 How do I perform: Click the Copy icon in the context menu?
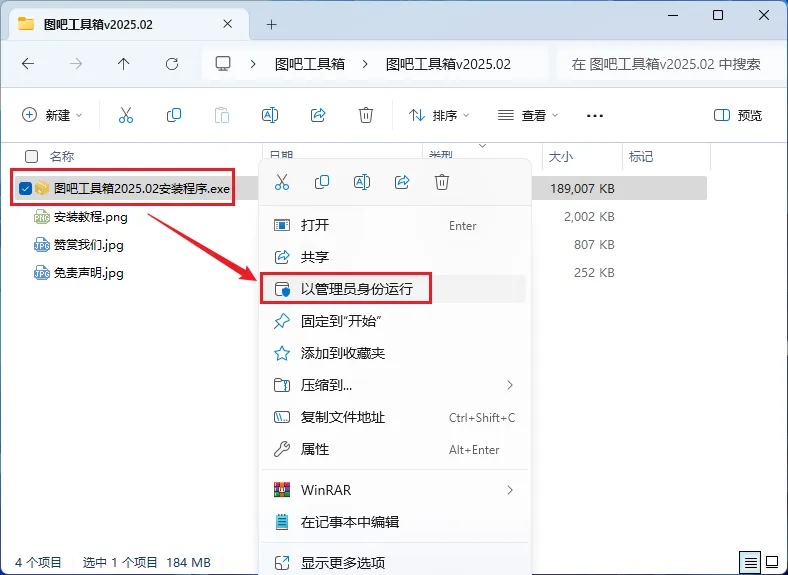[x=322, y=182]
